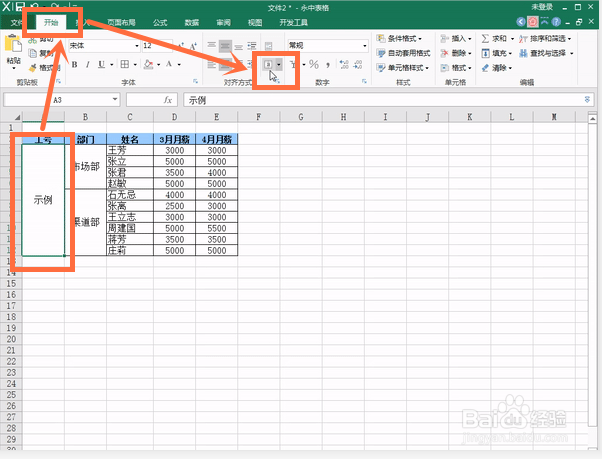Click the Clear (清除) button
Screen dimensions: 602x459
click(x=496, y=68)
